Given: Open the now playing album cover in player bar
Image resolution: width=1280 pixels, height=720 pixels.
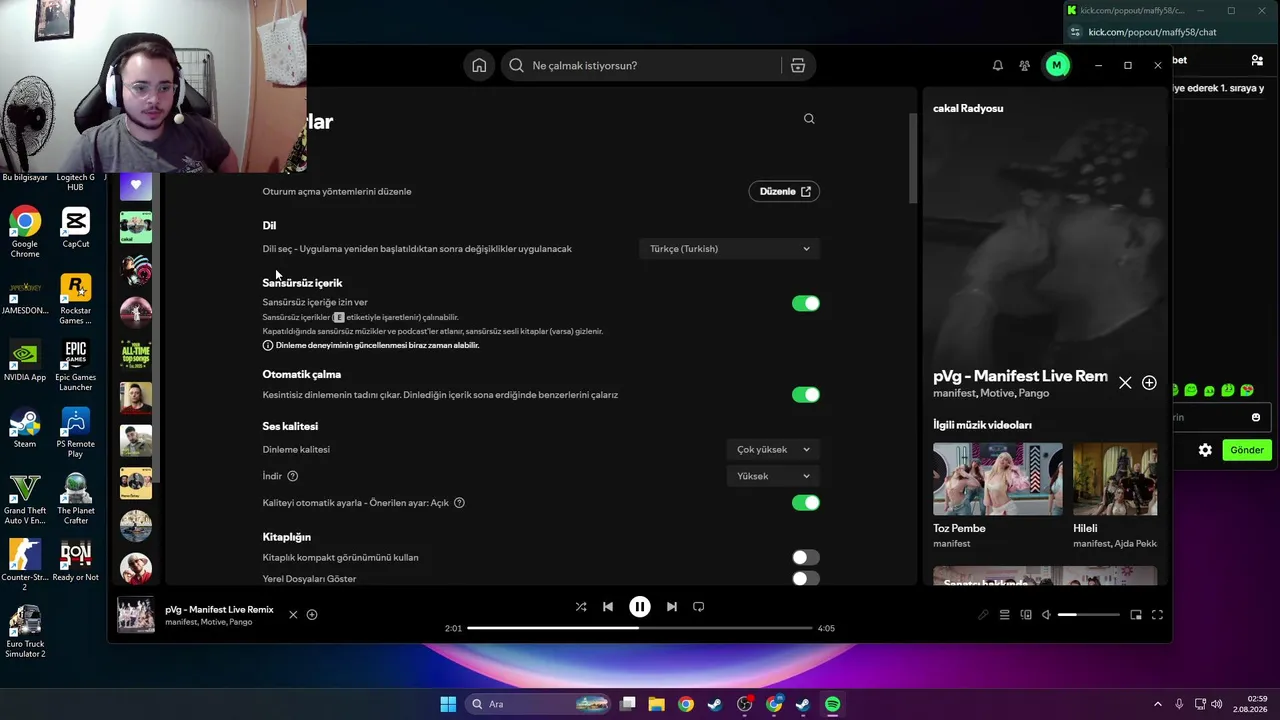Looking at the screenshot, I should 136,615.
